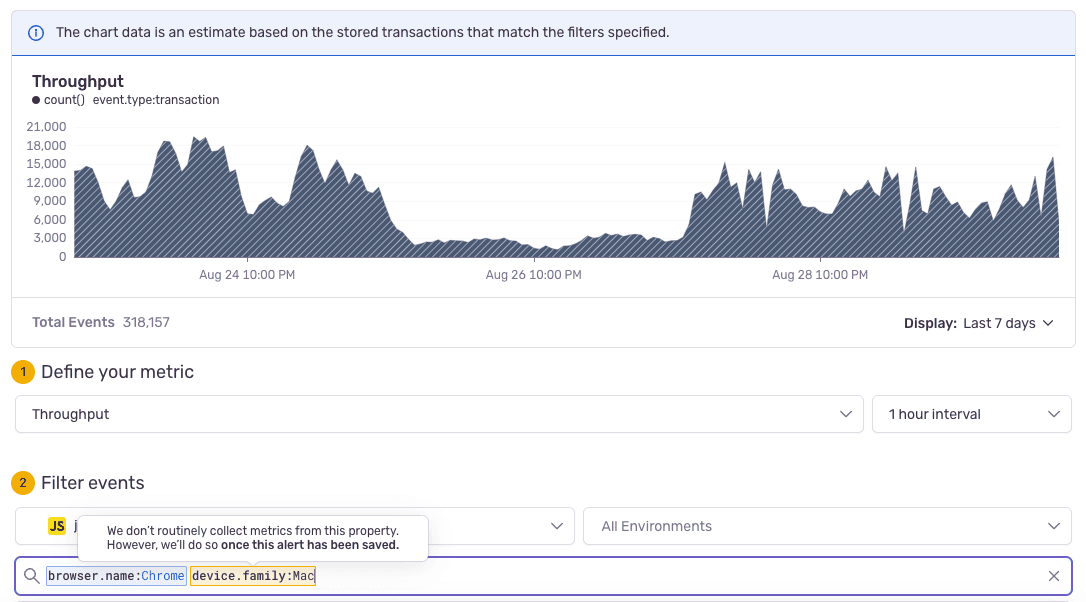Open the Throughput metric dropdown

pyautogui.click(x=440, y=413)
